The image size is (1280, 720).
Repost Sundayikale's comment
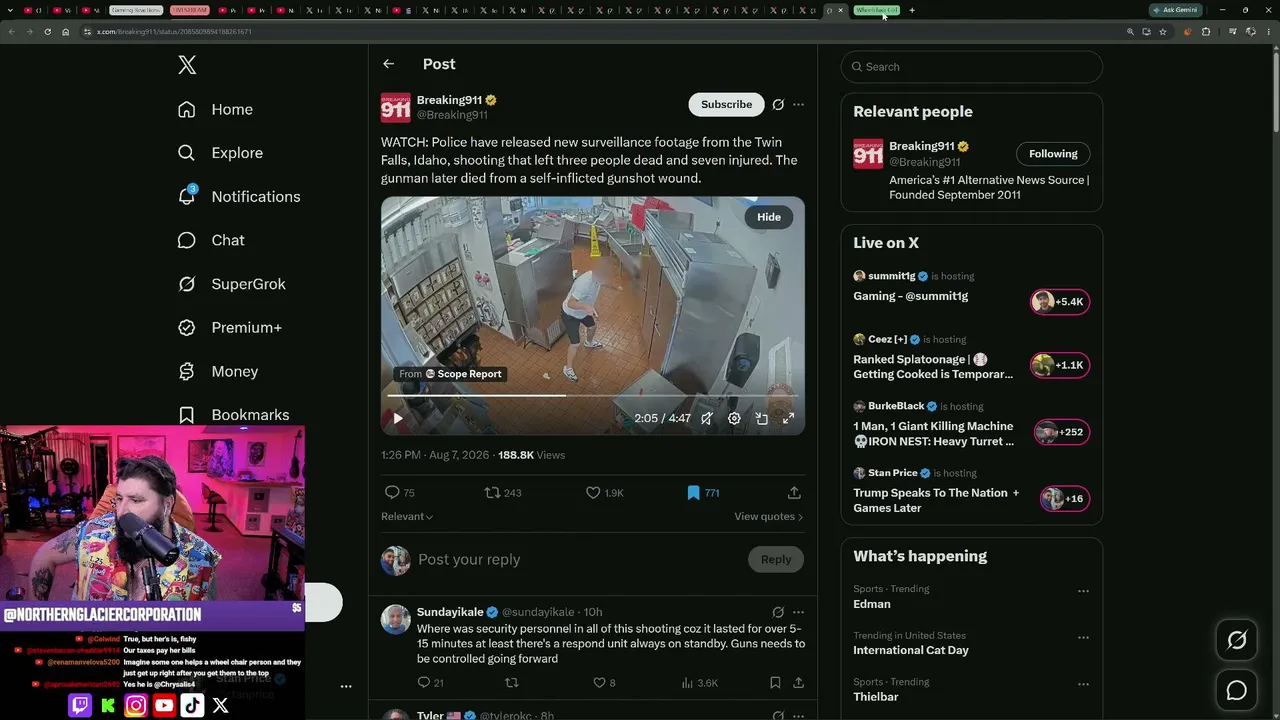click(512, 683)
